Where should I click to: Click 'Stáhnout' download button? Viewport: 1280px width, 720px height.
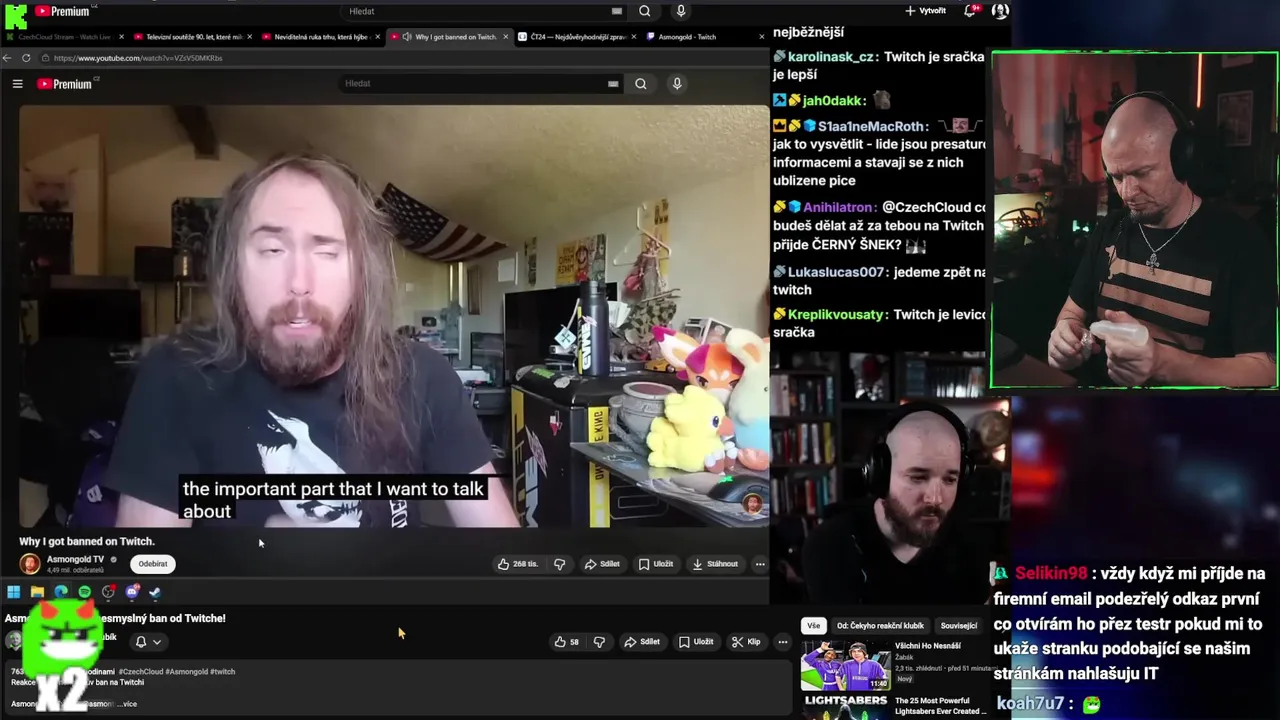[715, 564]
